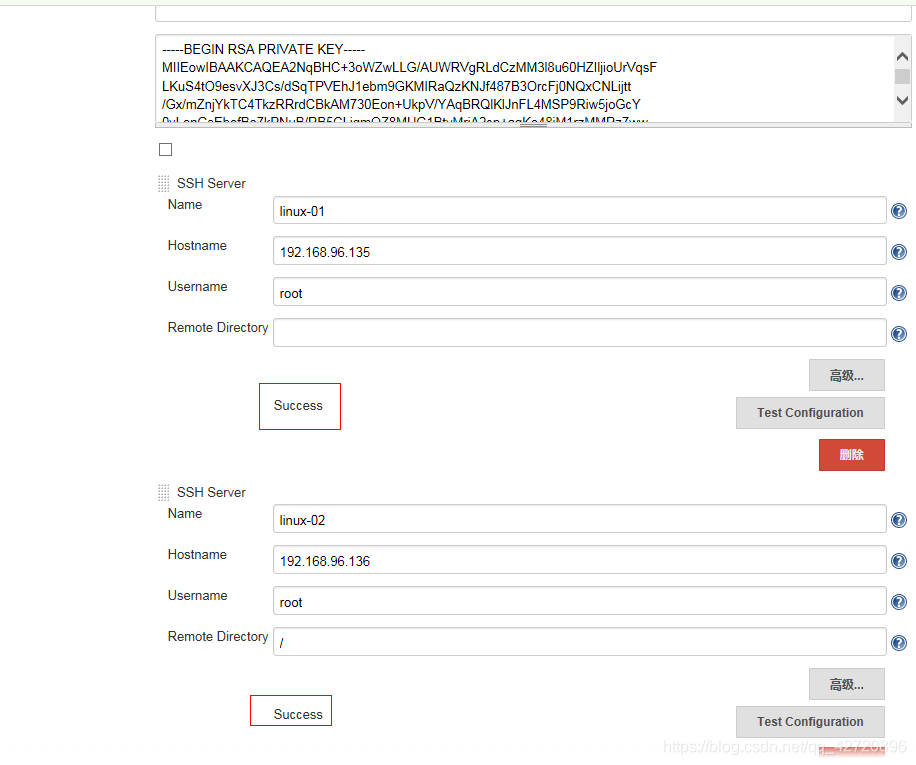Click scroll-up arrow in the key textarea
This screenshot has width=916, height=765.
pyautogui.click(x=902, y=57)
